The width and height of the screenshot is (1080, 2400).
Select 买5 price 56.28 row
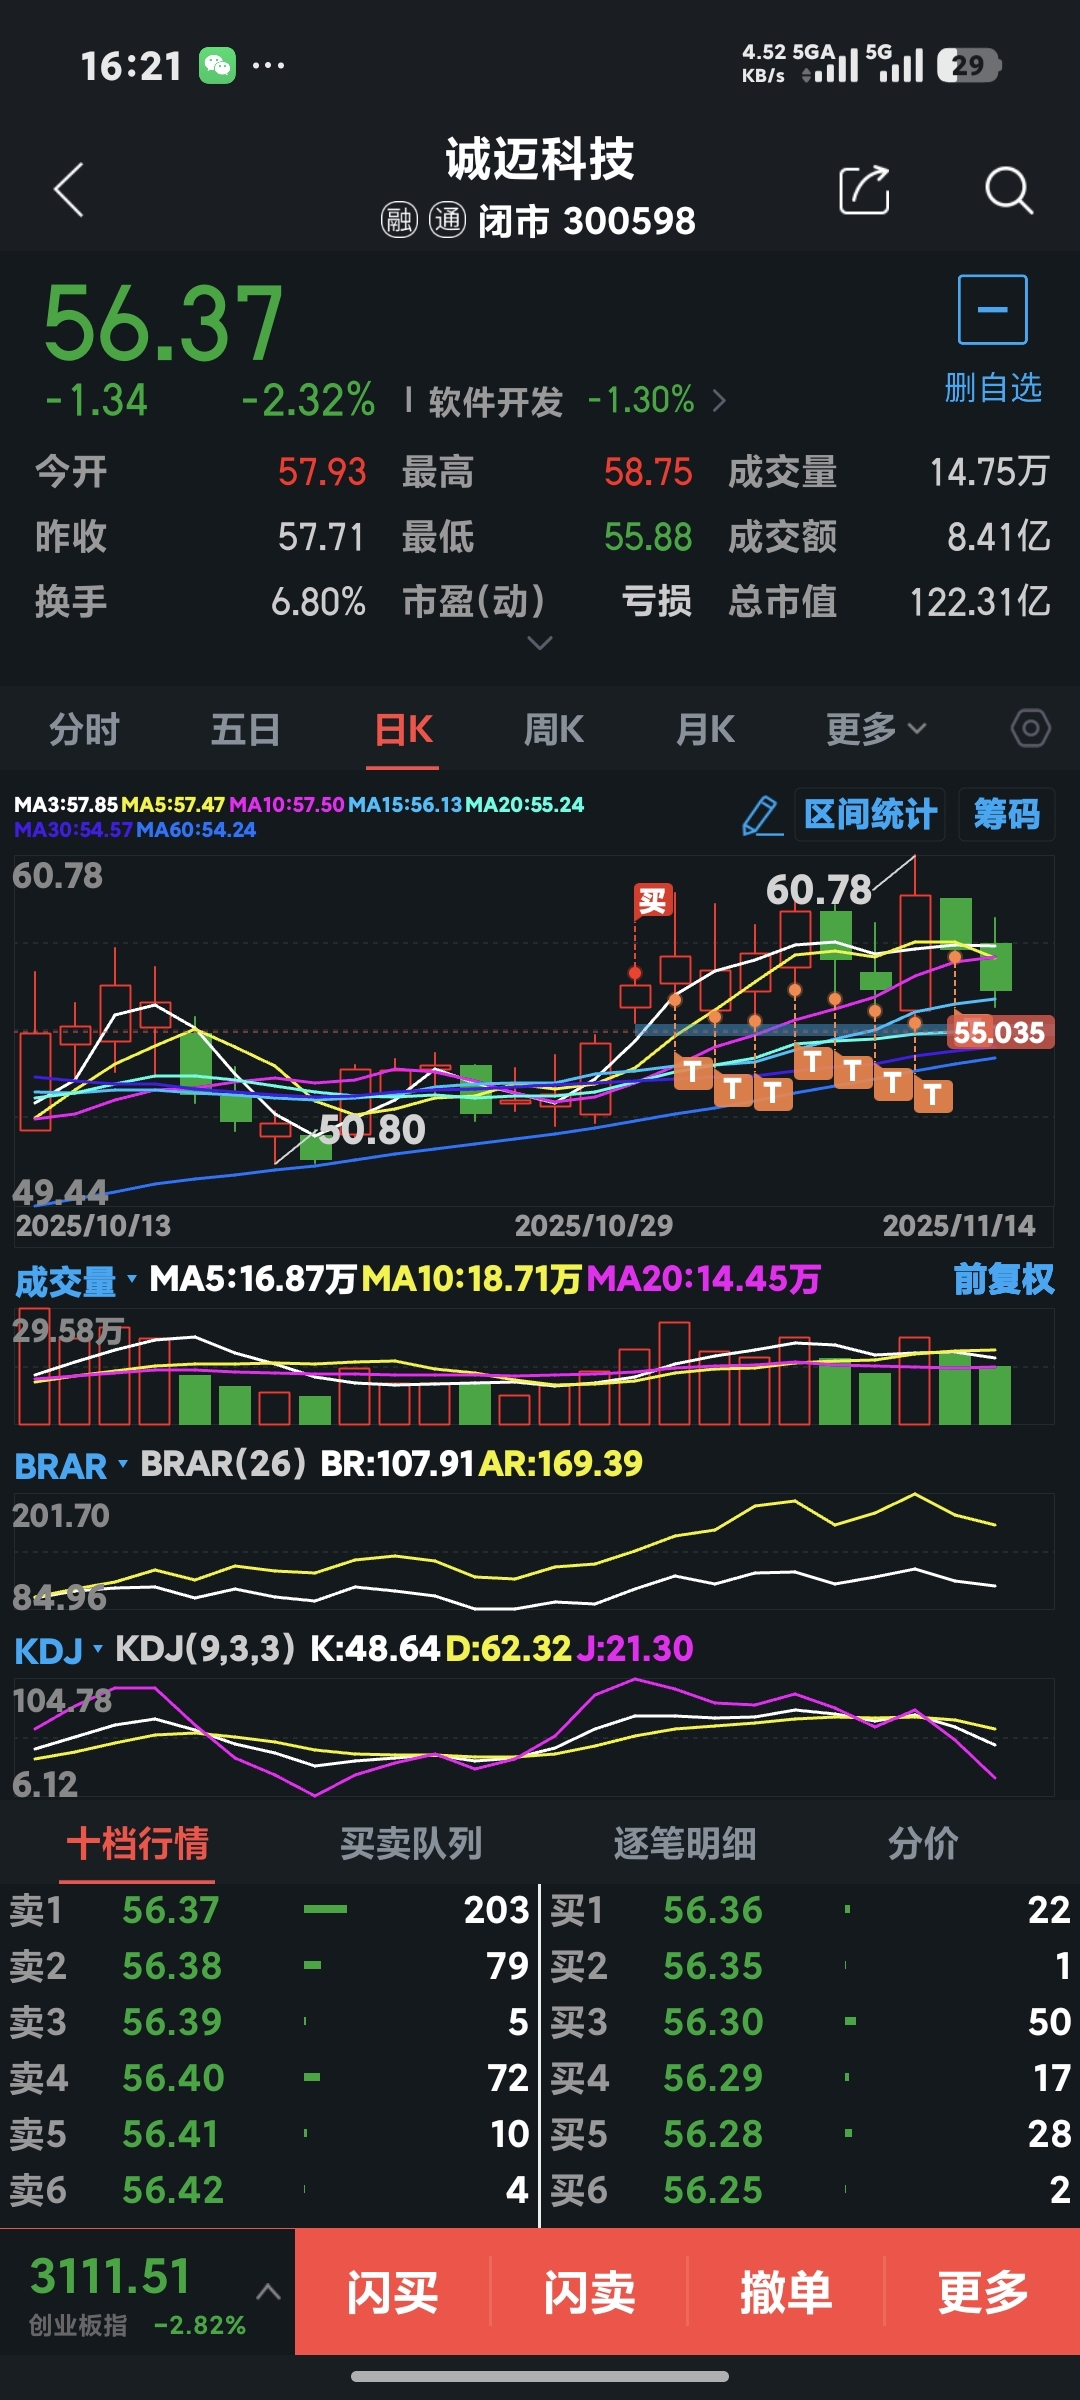pyautogui.click(x=811, y=2134)
